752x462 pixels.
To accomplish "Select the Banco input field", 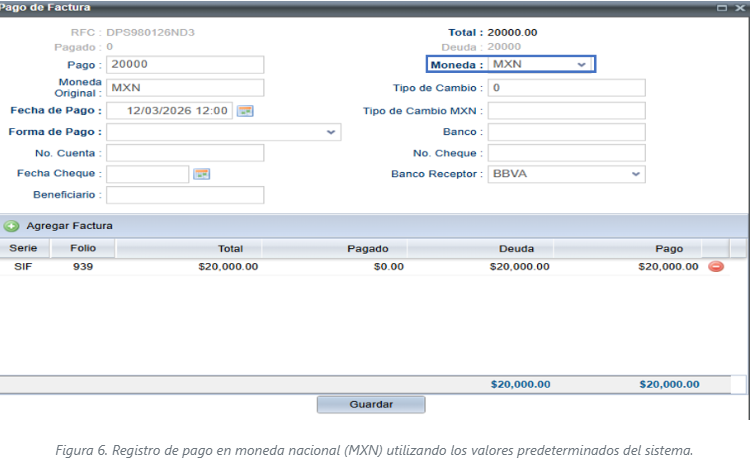I will (x=566, y=132).
